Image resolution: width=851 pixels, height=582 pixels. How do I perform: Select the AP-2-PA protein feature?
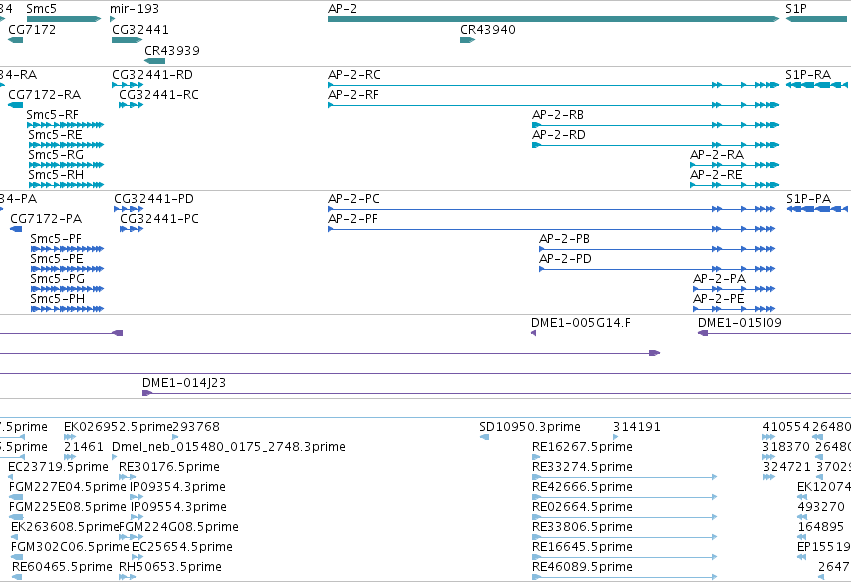coord(734,289)
